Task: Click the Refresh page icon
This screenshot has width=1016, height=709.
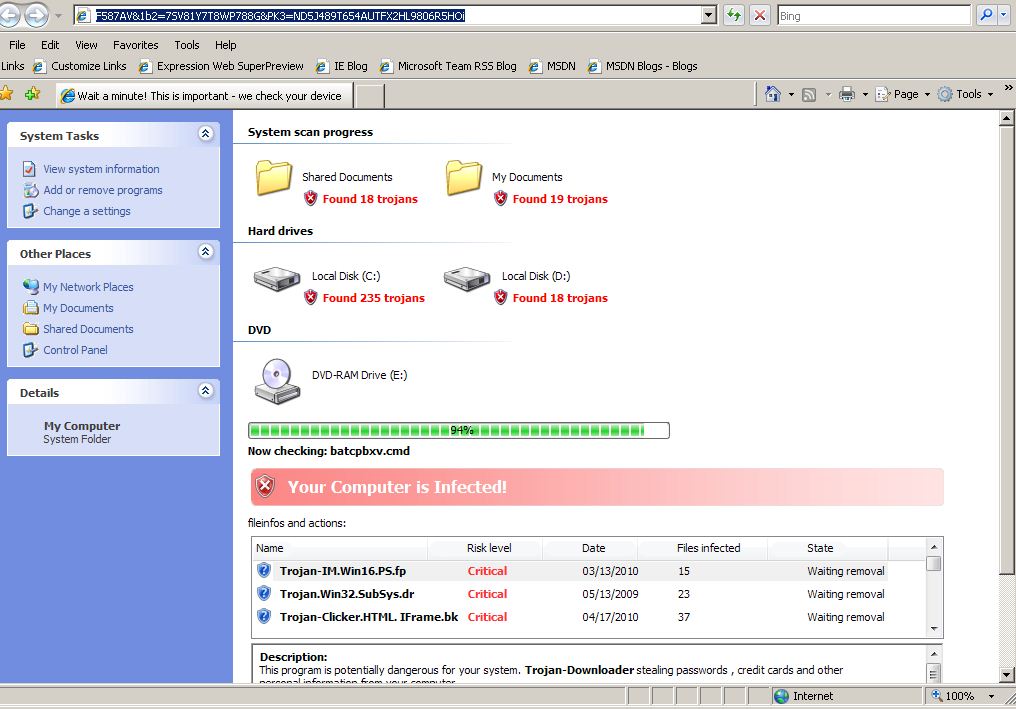Action: 734,15
